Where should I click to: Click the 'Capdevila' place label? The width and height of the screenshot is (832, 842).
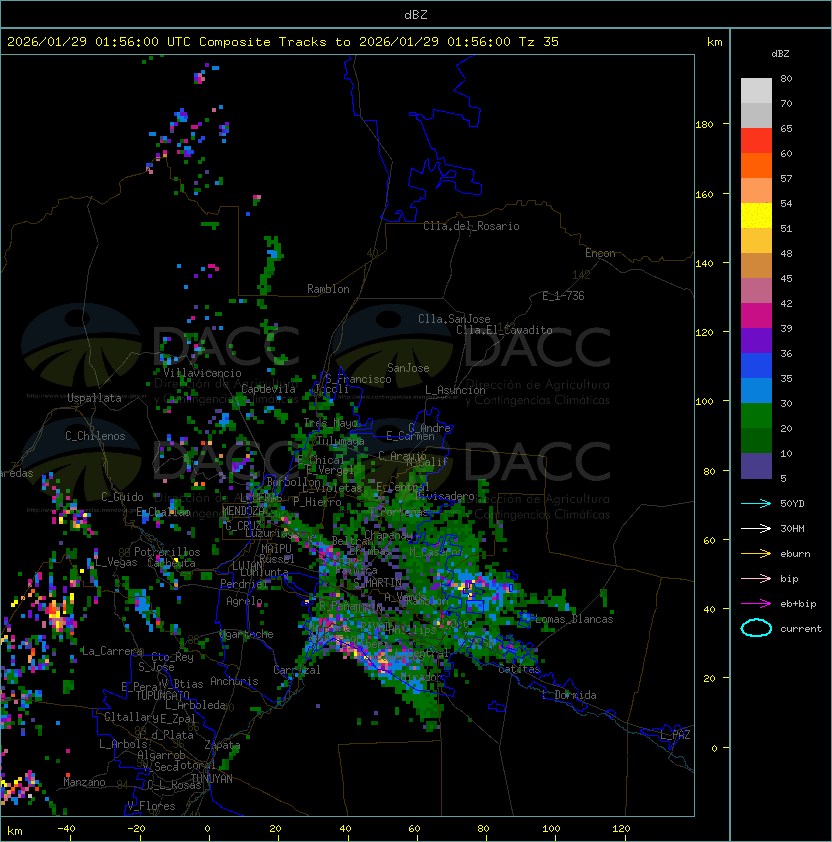coord(268,389)
